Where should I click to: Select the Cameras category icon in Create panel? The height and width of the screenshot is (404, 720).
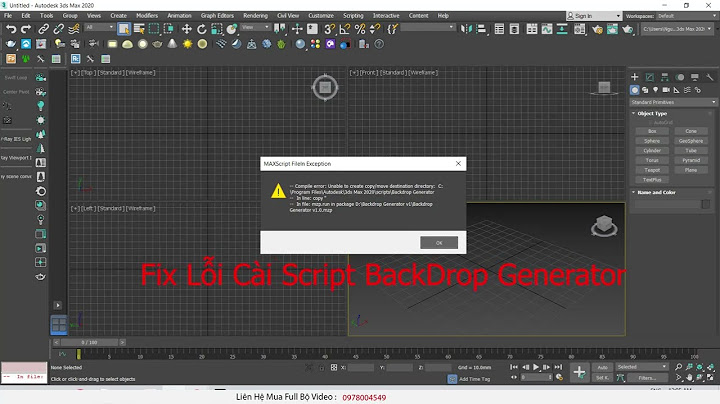pyautogui.click(x=666, y=90)
